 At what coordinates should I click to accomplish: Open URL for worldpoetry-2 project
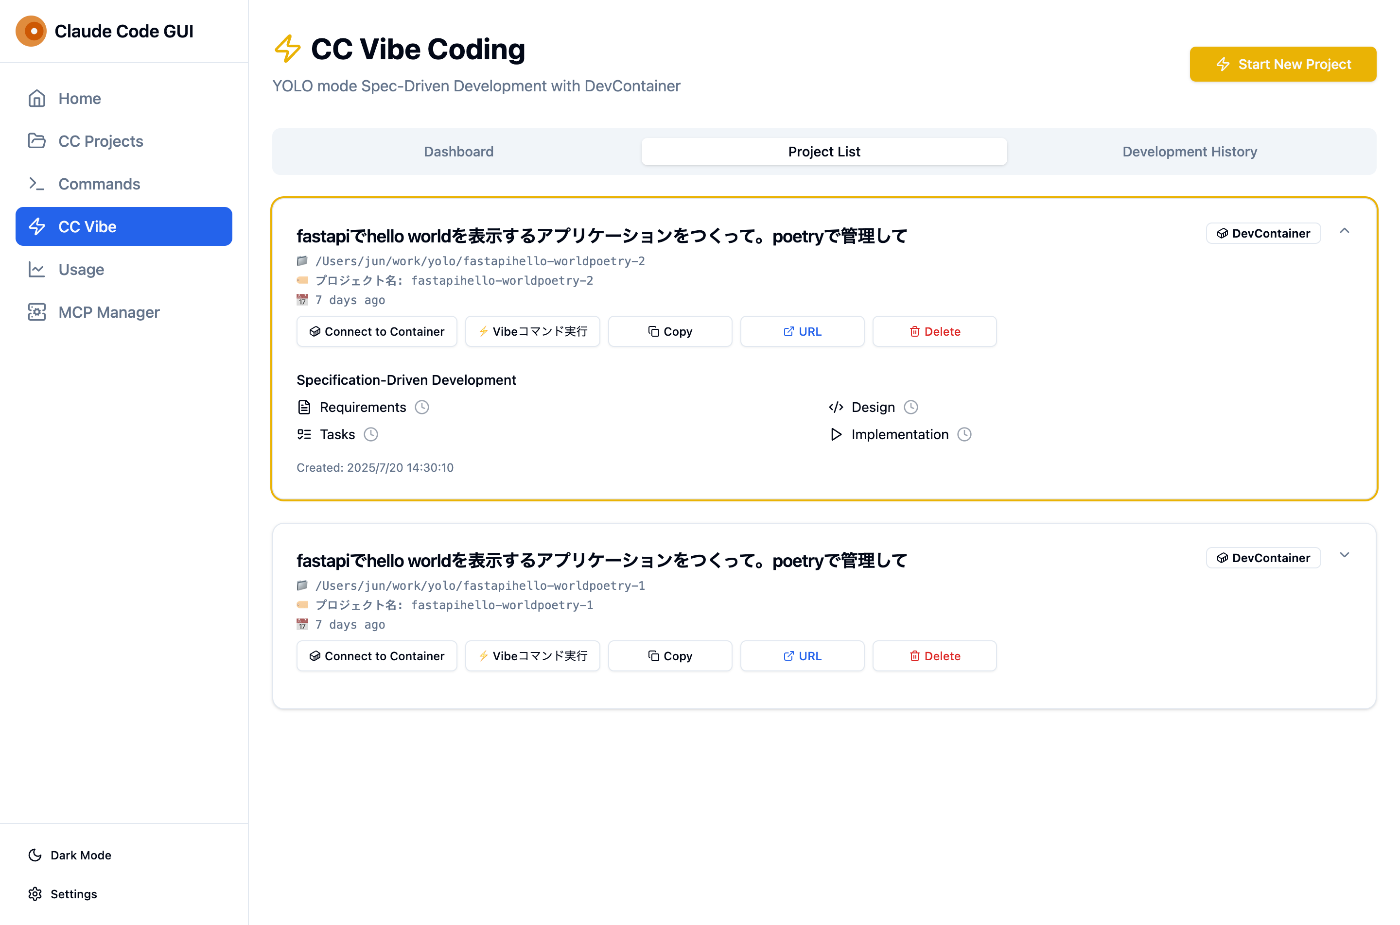pyautogui.click(x=802, y=332)
